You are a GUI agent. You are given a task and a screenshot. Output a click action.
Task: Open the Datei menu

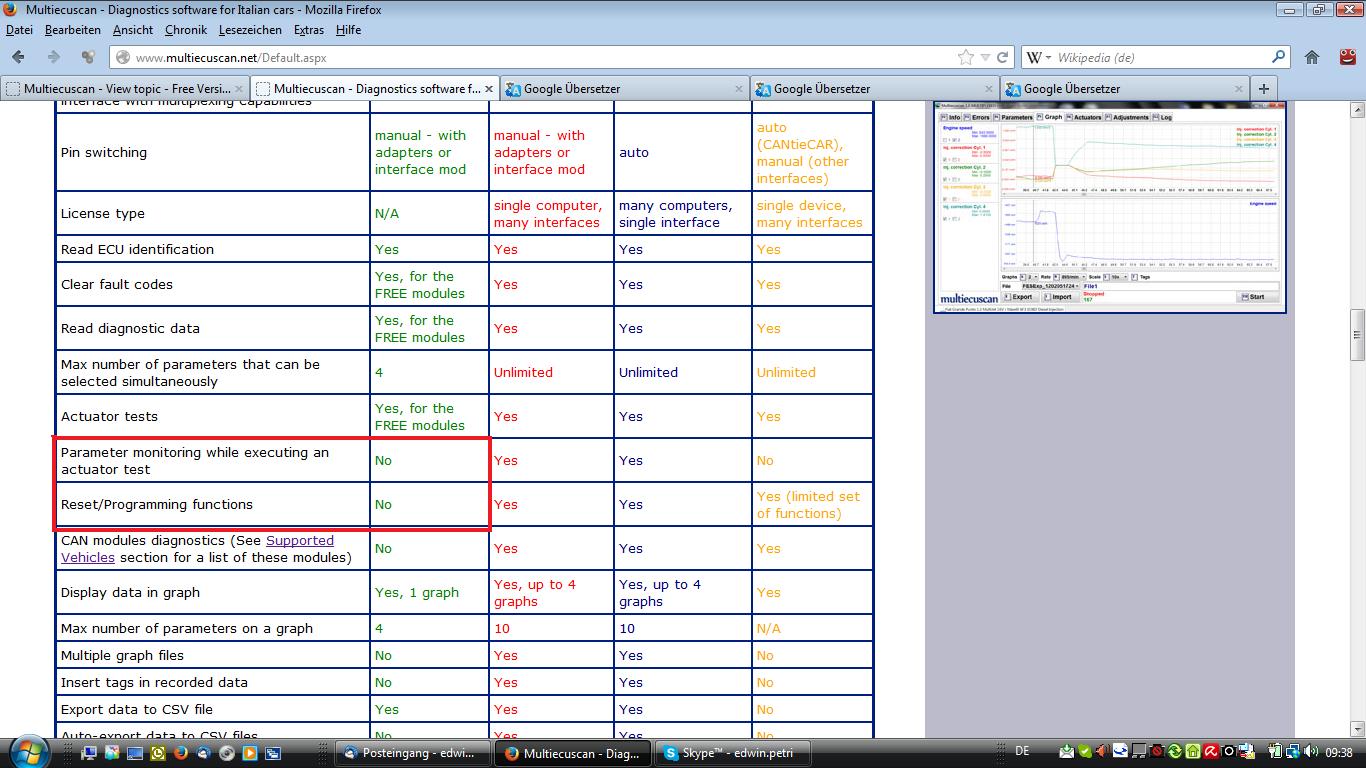click(x=19, y=30)
